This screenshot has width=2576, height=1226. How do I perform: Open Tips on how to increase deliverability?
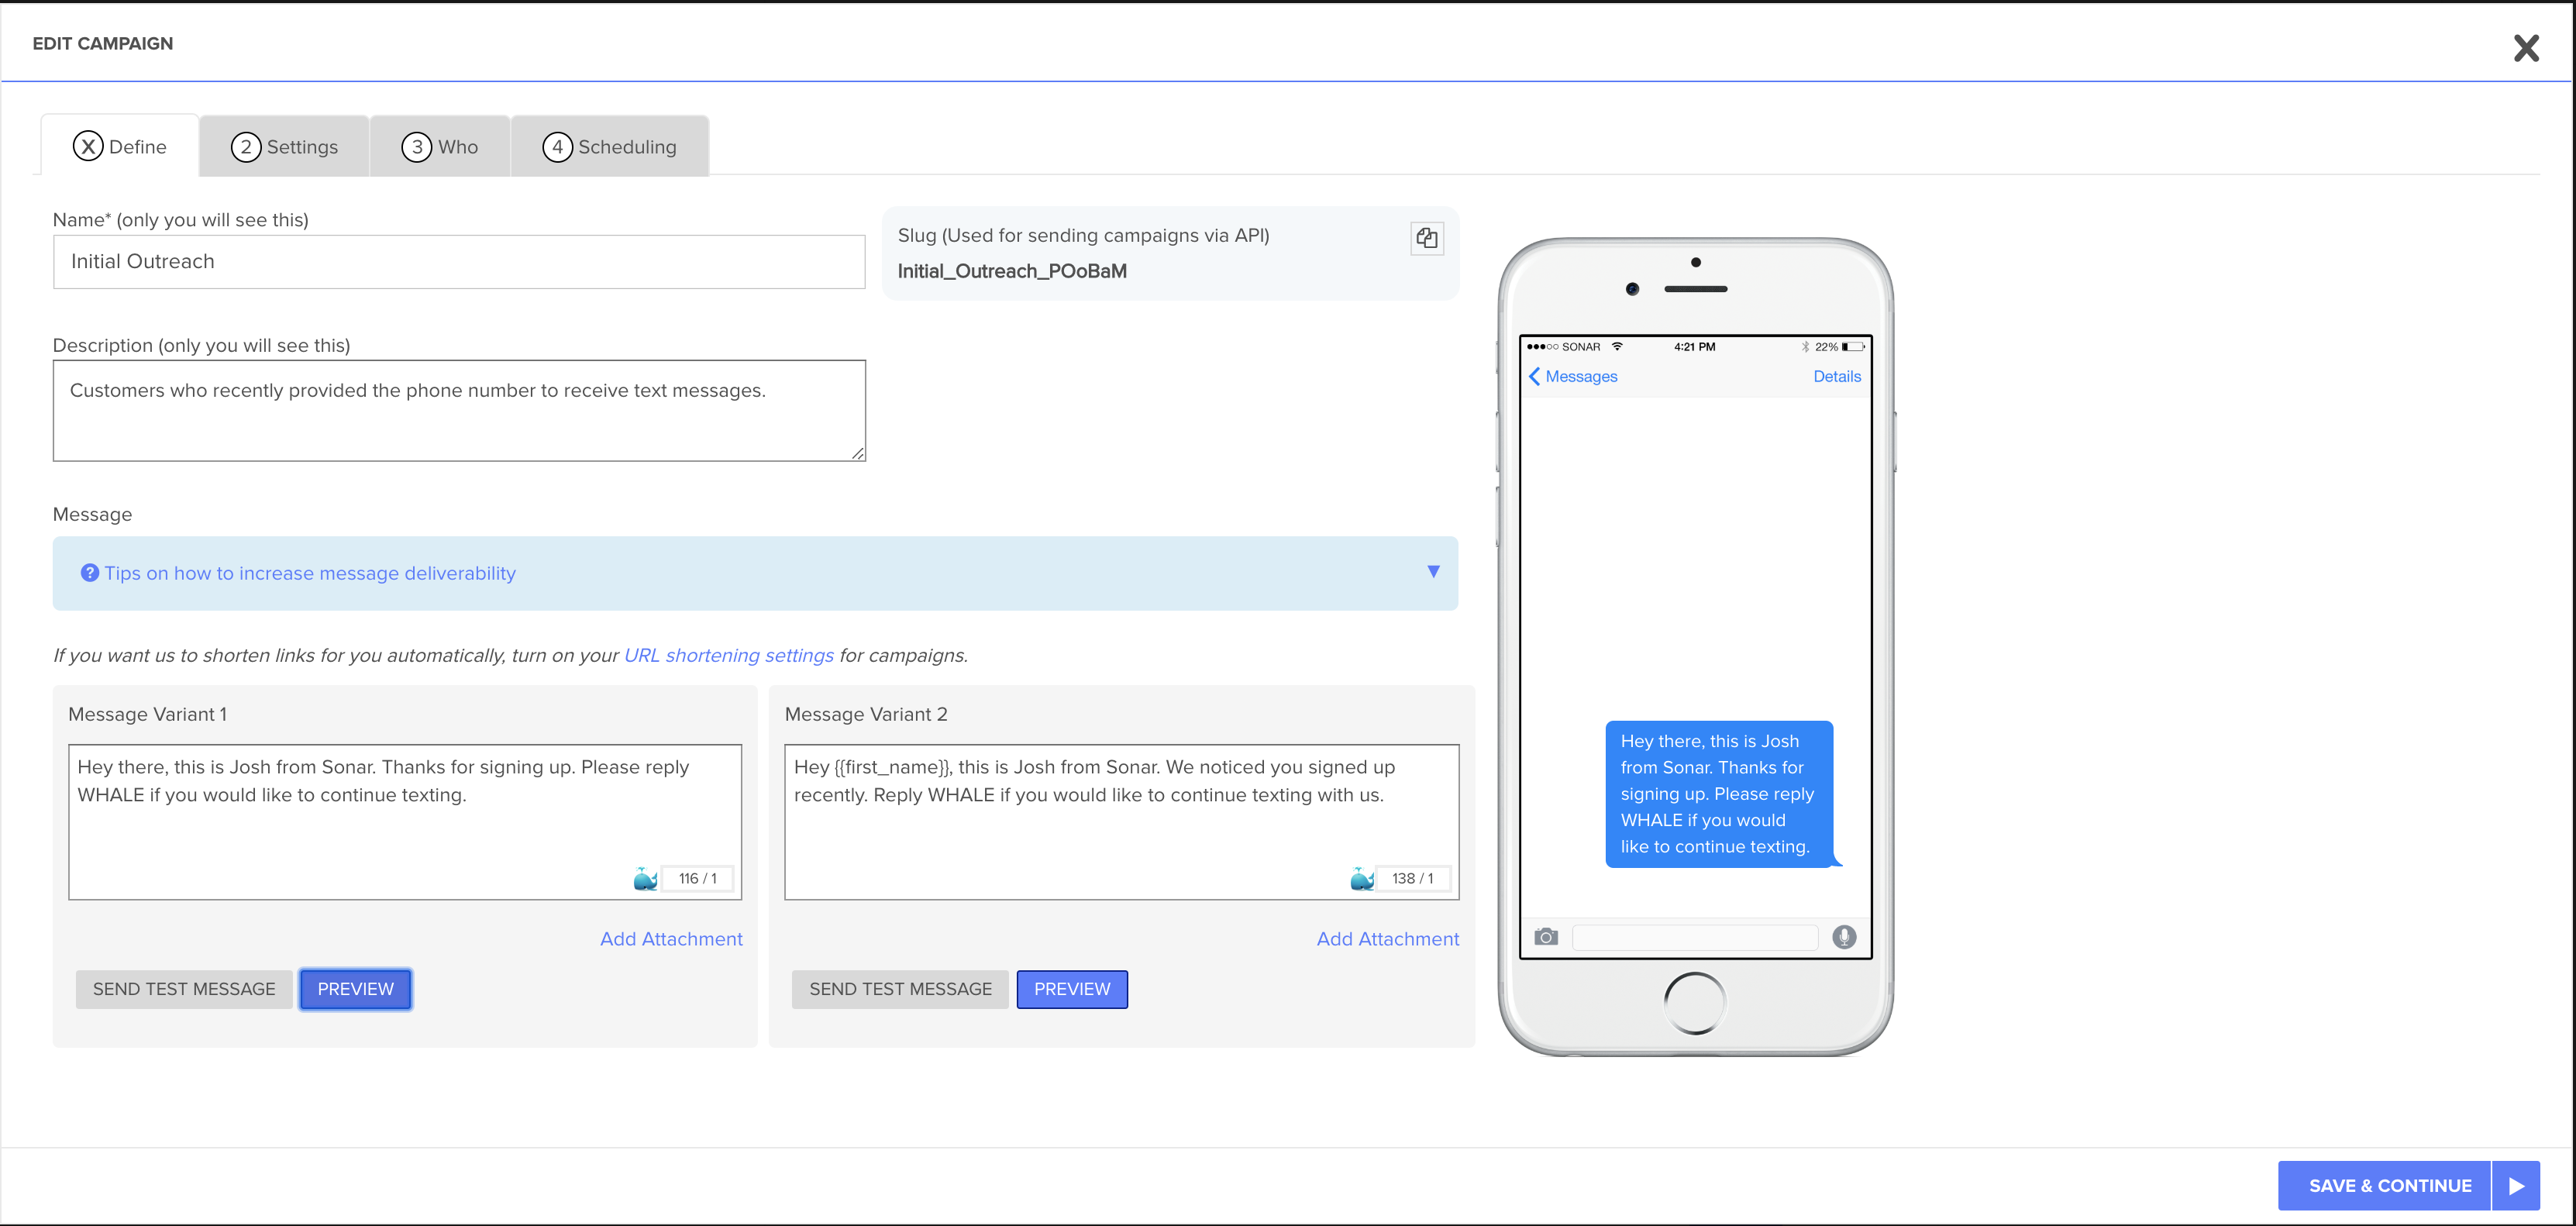click(310, 573)
